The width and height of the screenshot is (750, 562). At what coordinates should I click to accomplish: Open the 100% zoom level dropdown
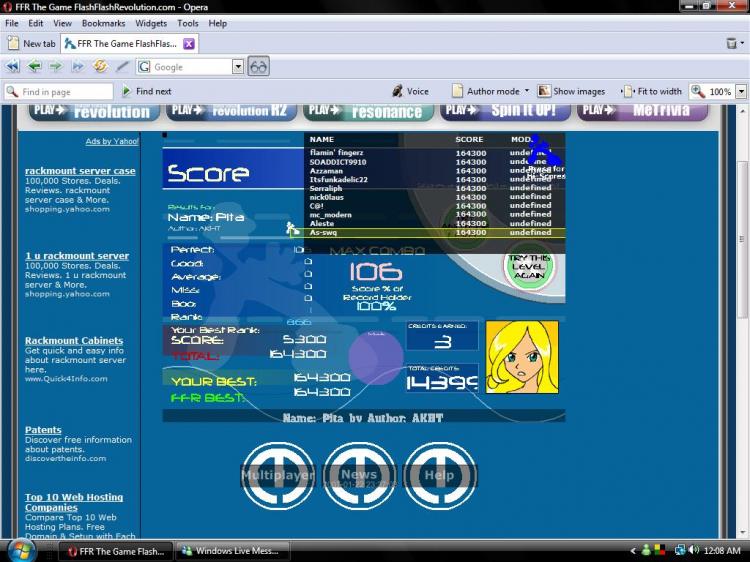741,91
